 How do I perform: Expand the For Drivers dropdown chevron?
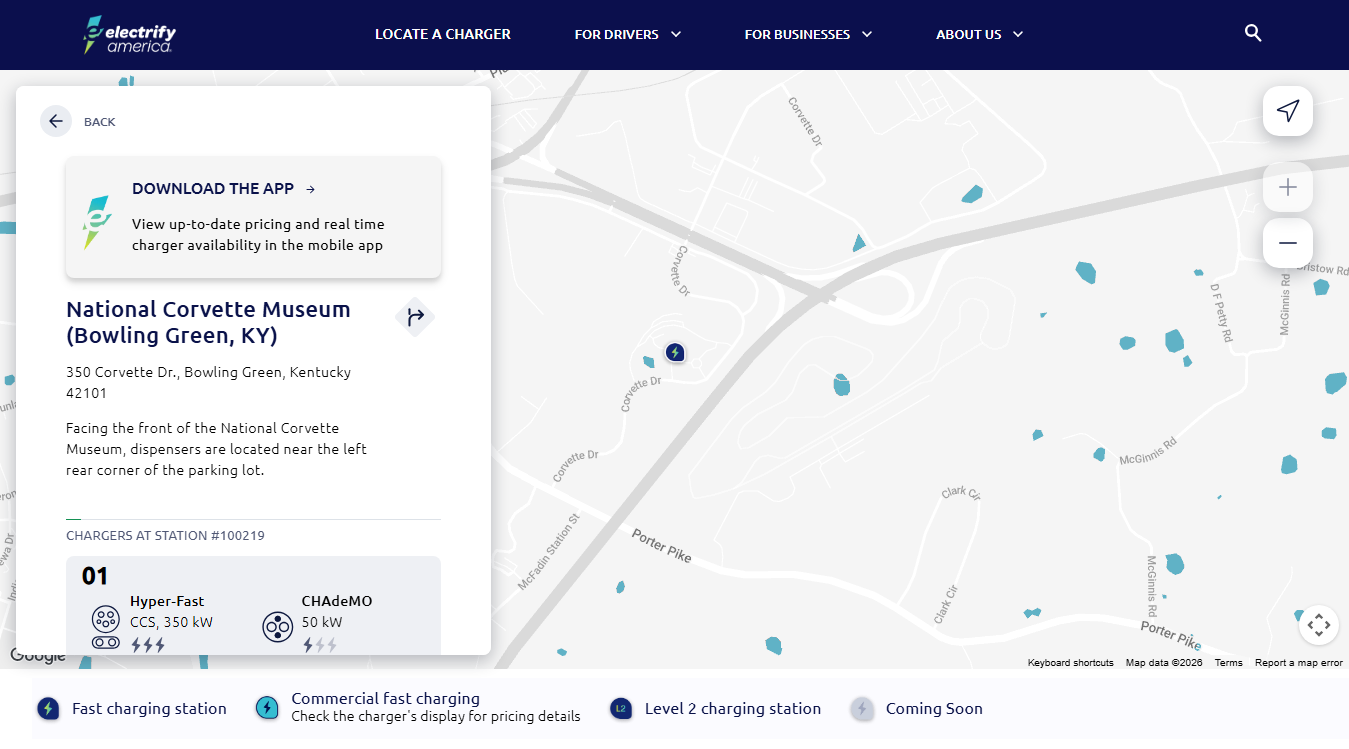point(676,34)
